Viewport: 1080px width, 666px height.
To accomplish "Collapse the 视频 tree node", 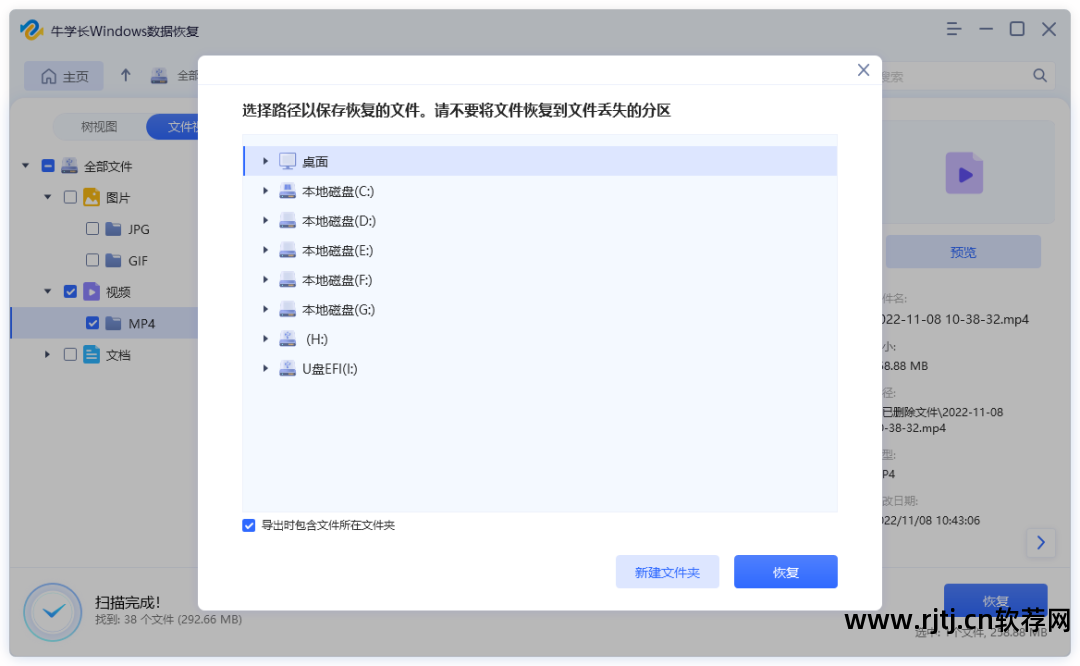I will point(48,291).
